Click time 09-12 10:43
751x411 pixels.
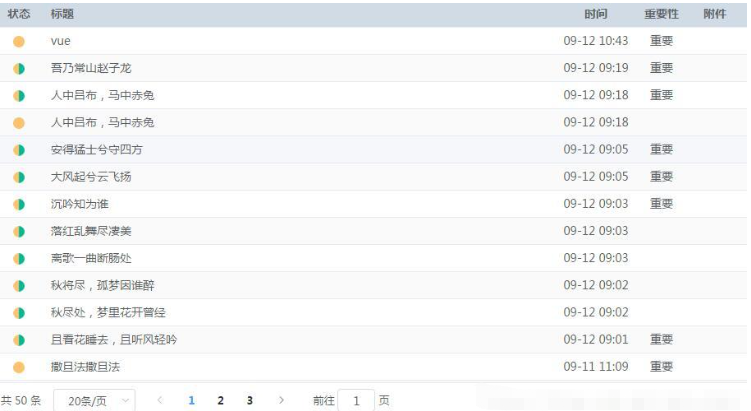[x=595, y=41]
